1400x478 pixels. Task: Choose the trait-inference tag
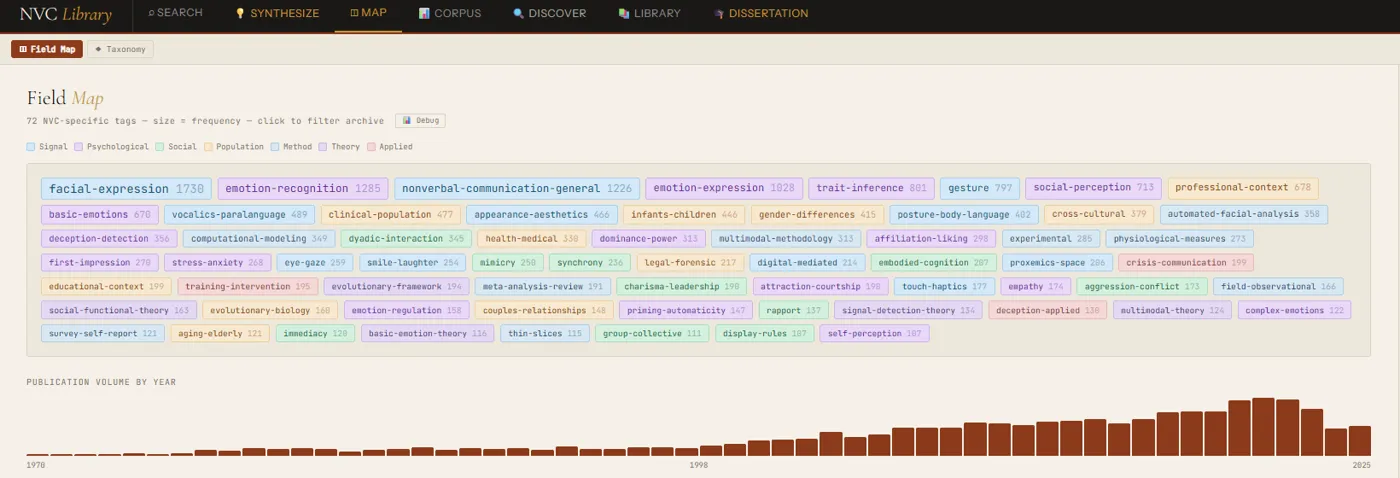(871, 188)
